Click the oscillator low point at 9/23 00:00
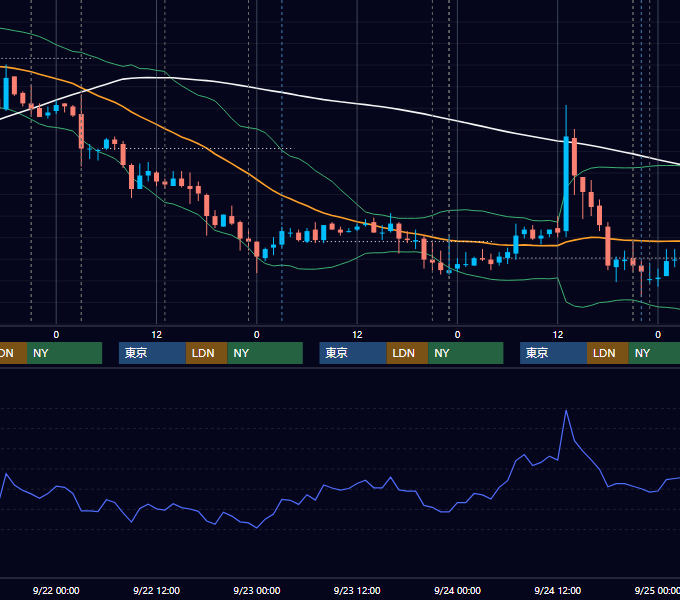Viewport: 680px width, 600px height. [x=257, y=527]
